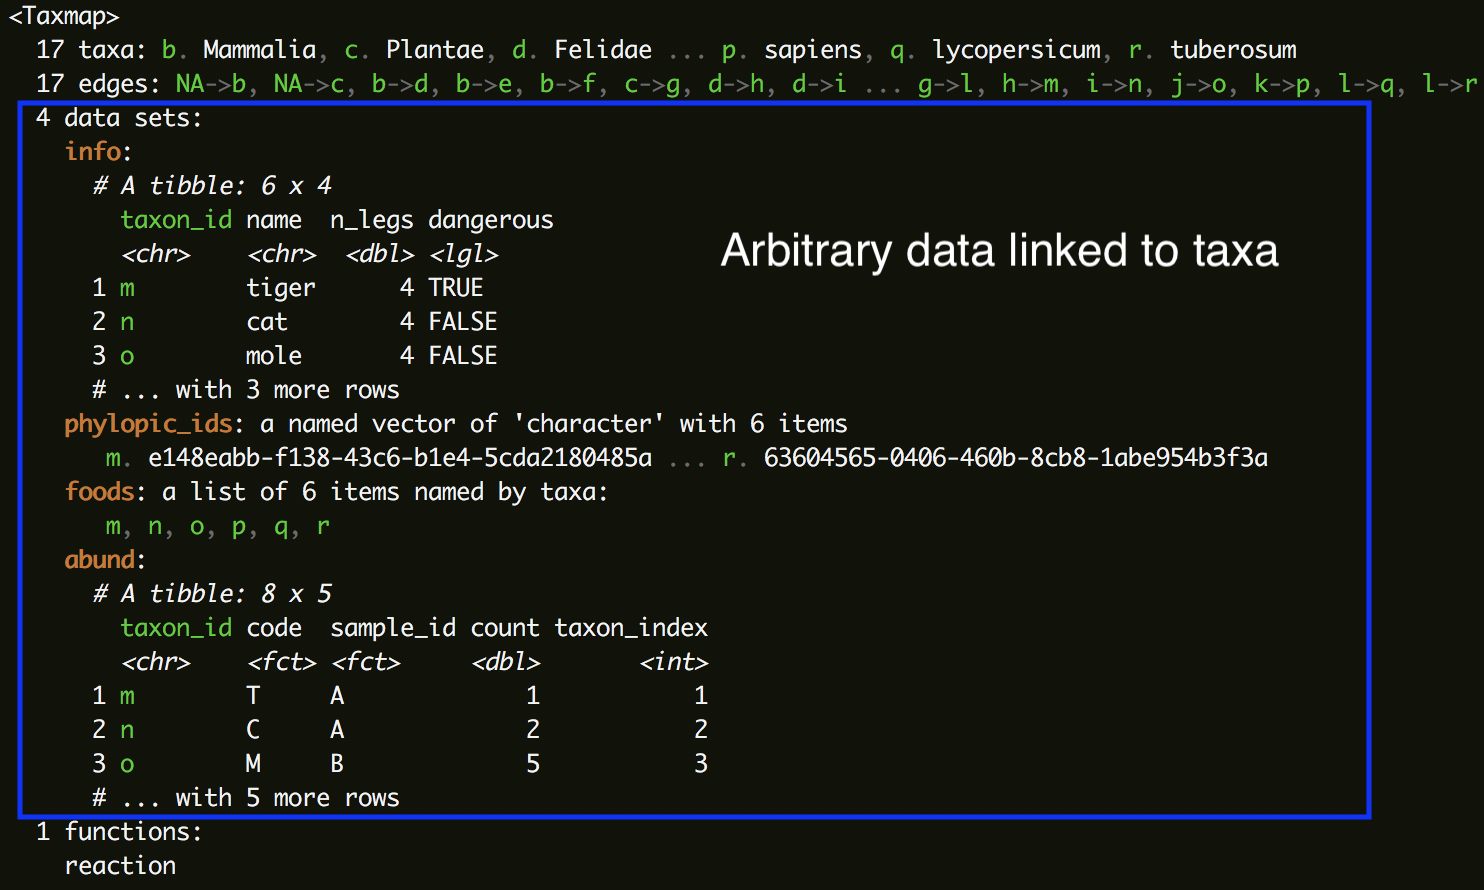Click the <Taxmap> header text
Image resolution: width=1484 pixels, height=890 pixels.
pyautogui.click(x=64, y=17)
